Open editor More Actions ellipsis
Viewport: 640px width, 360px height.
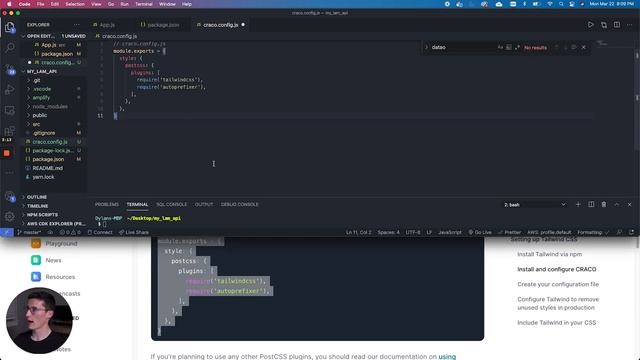point(630,25)
